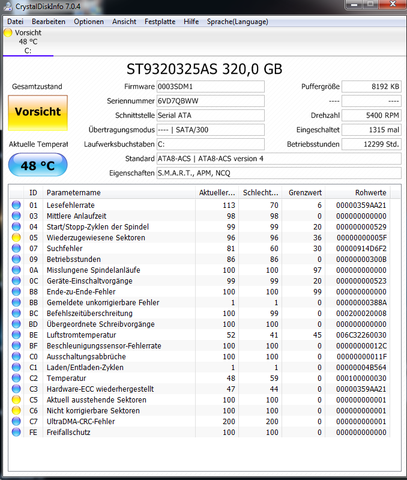
Task: Click the Parametername column header
Action: [x=119, y=193]
